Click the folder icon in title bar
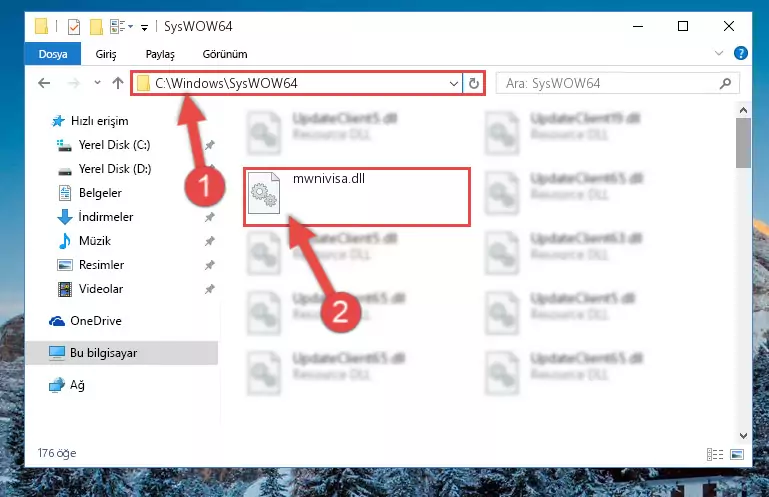 pos(42,26)
